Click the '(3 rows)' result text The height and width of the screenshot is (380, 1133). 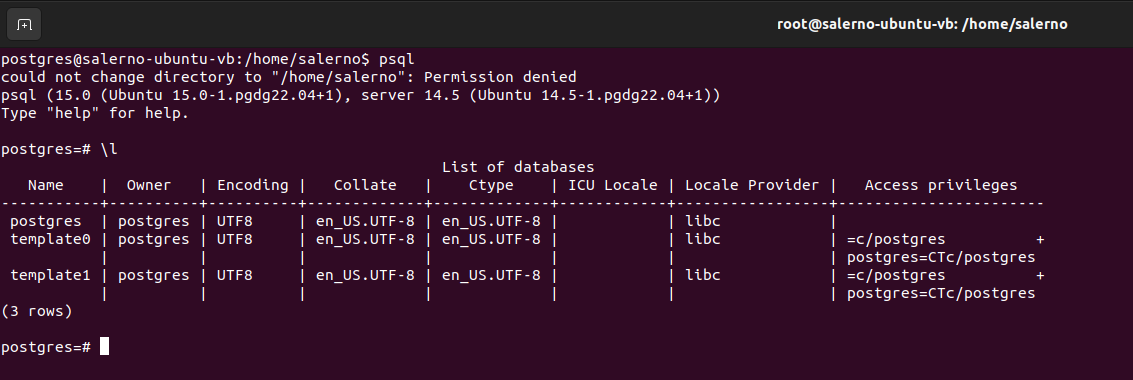[37, 311]
